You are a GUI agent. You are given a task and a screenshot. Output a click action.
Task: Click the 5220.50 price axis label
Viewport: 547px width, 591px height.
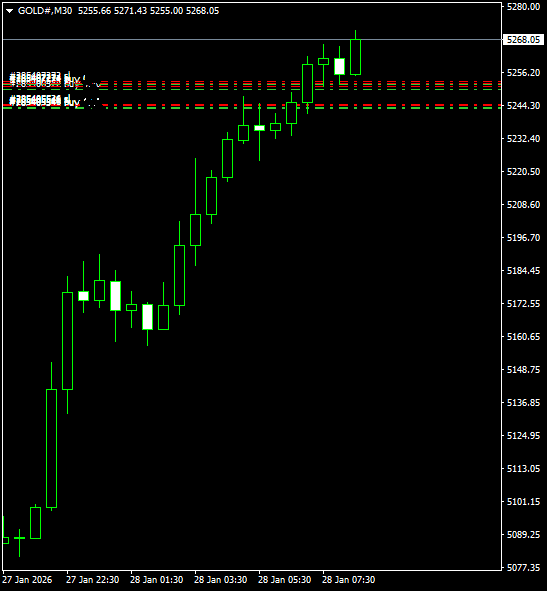coord(523,171)
